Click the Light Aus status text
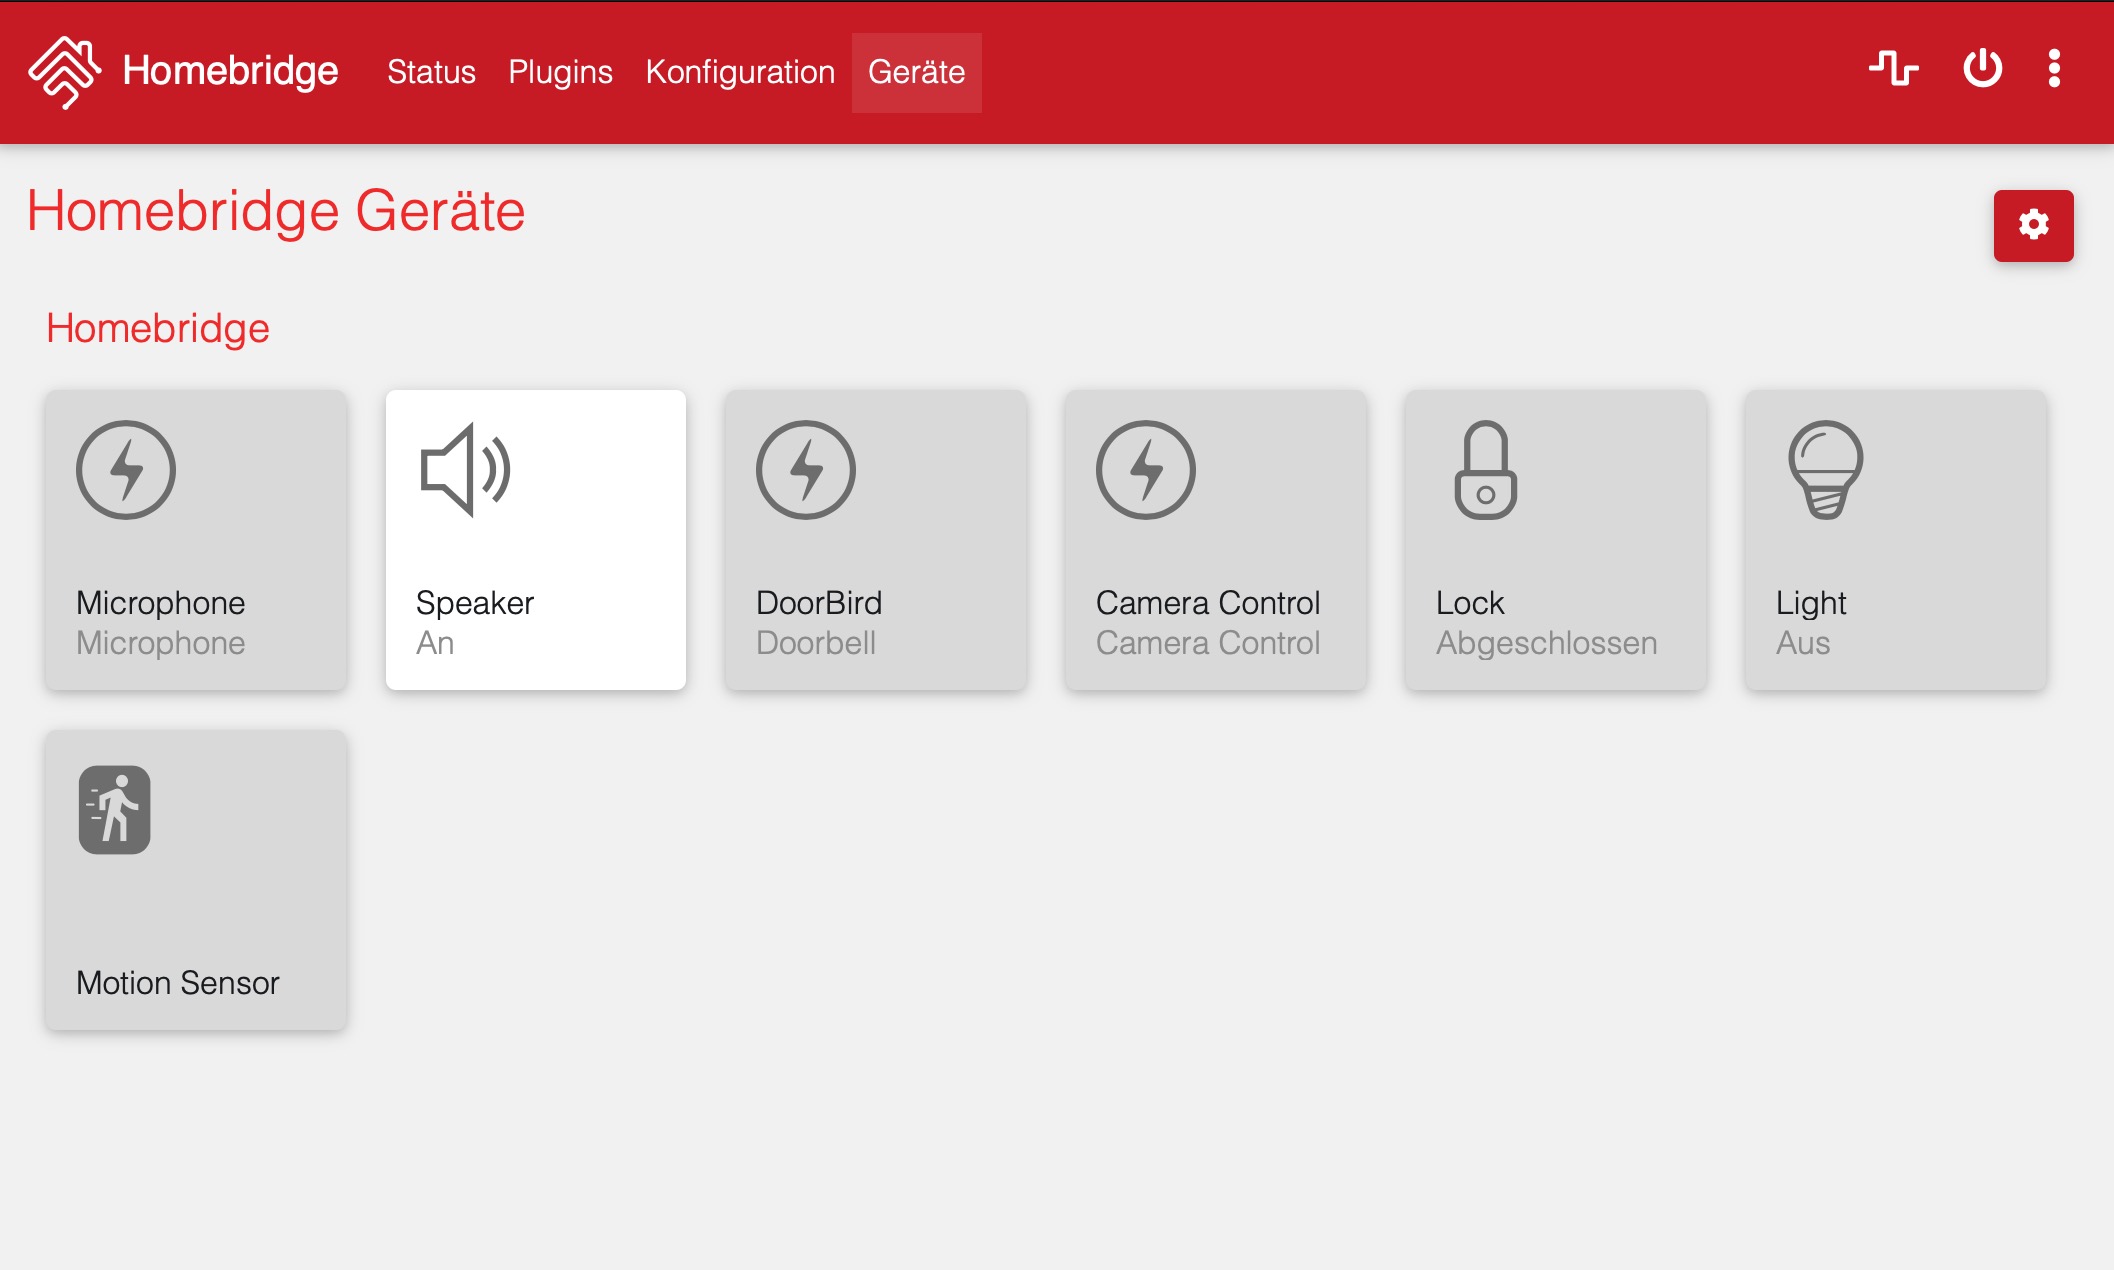This screenshot has height=1270, width=2114. click(x=1803, y=643)
